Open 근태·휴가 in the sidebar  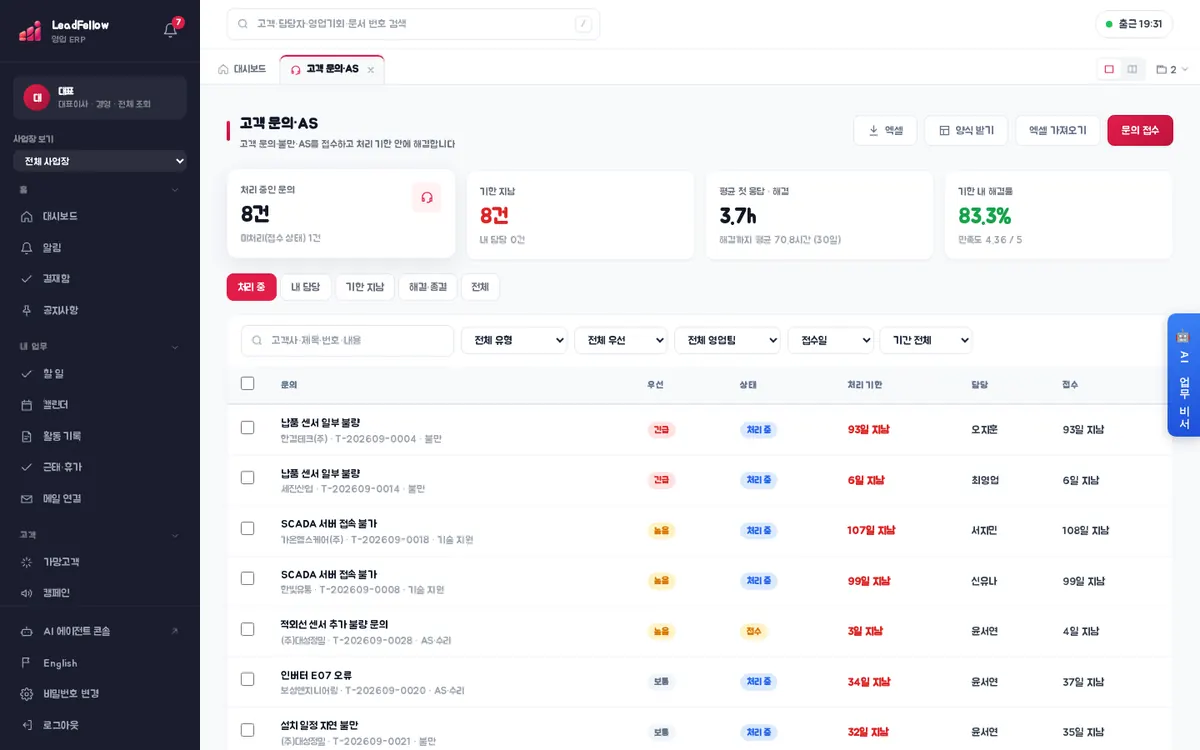[x=100, y=467]
